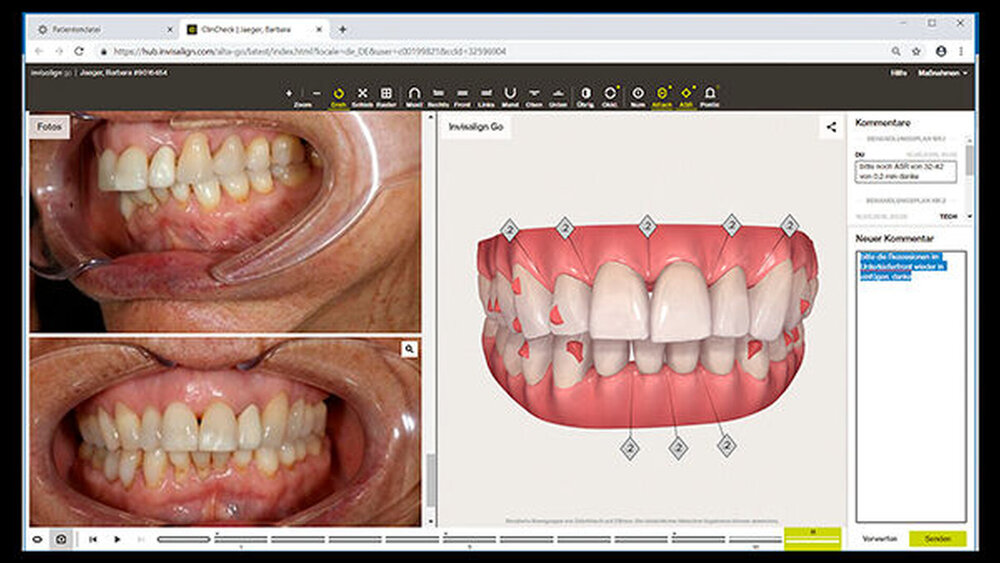The height and width of the screenshot is (563, 1000).
Task: Open the Hilfe menu
Action: (897, 73)
